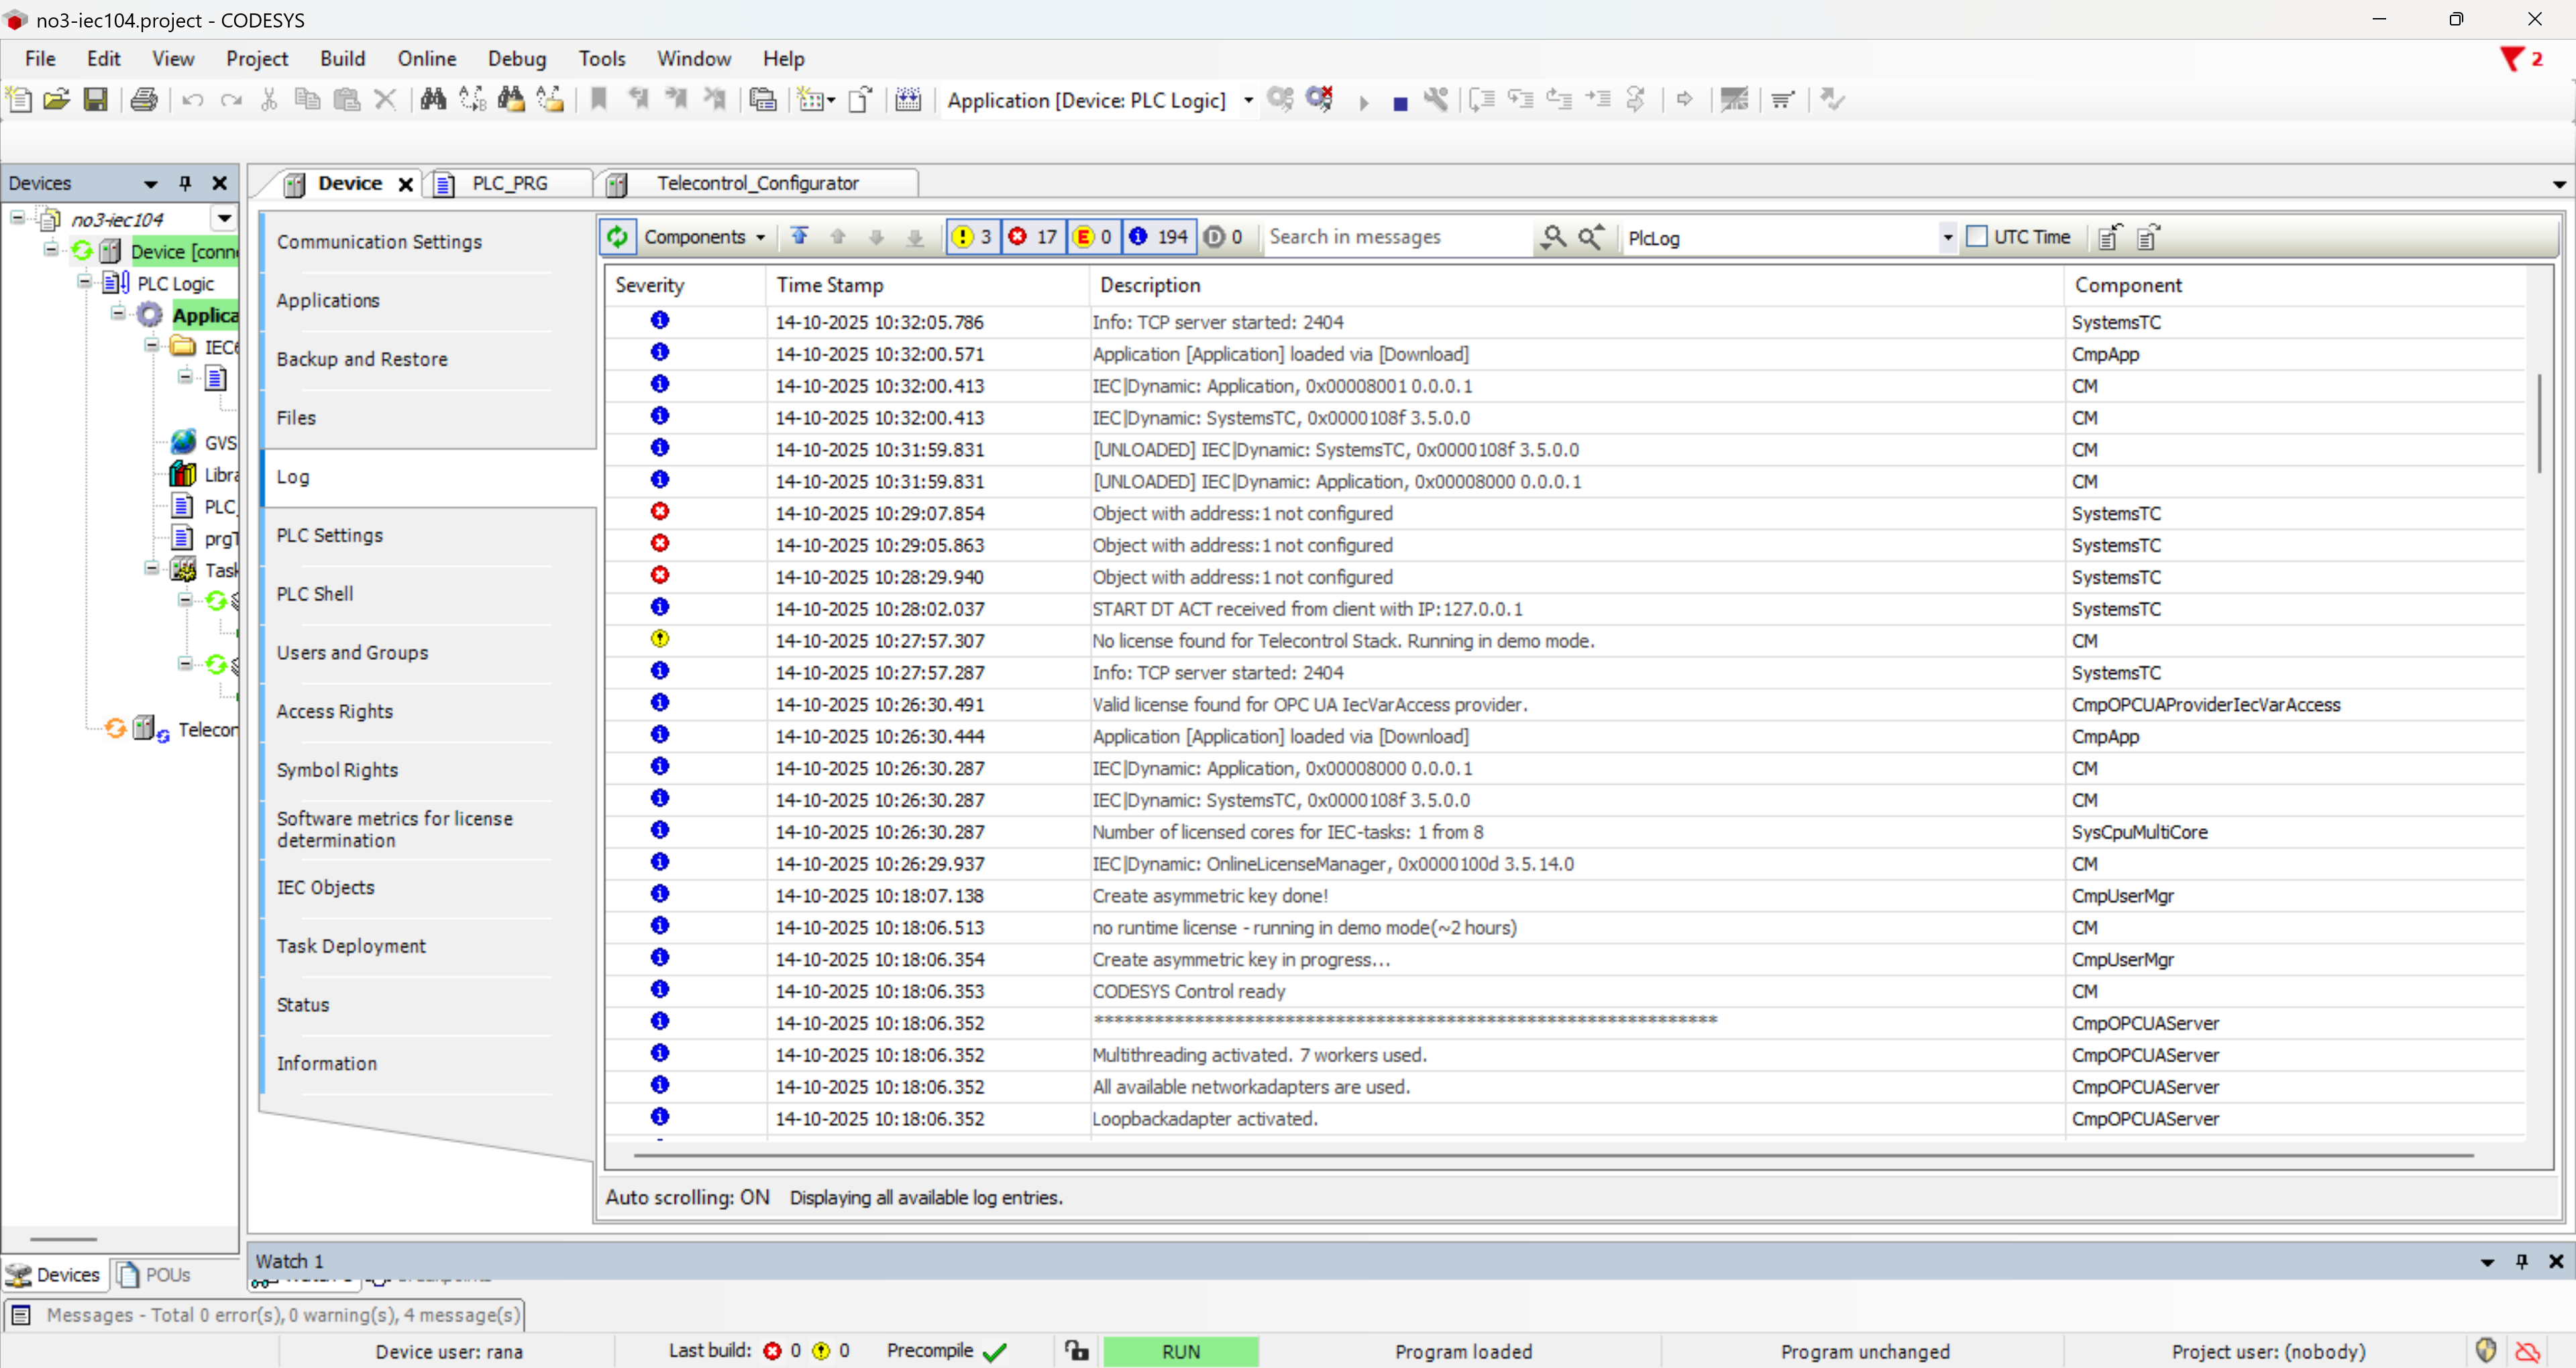Click the Save project icon

tap(95, 100)
